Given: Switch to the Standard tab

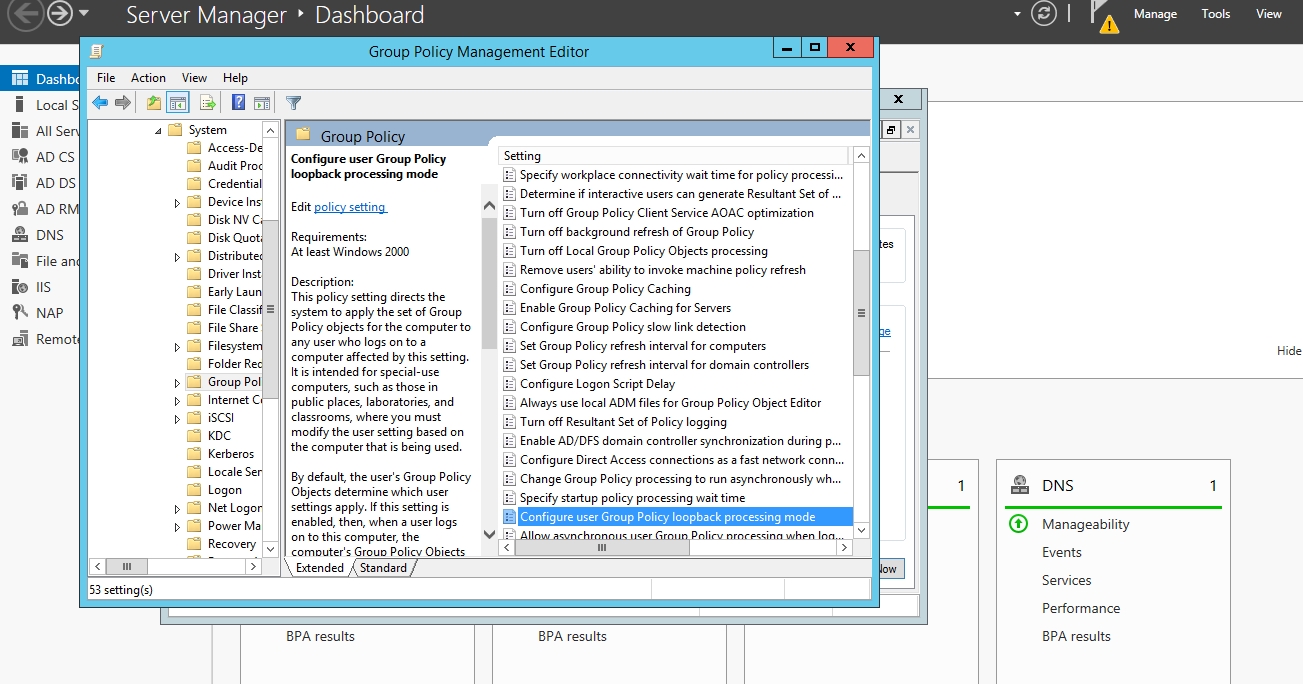Looking at the screenshot, I should coord(383,568).
